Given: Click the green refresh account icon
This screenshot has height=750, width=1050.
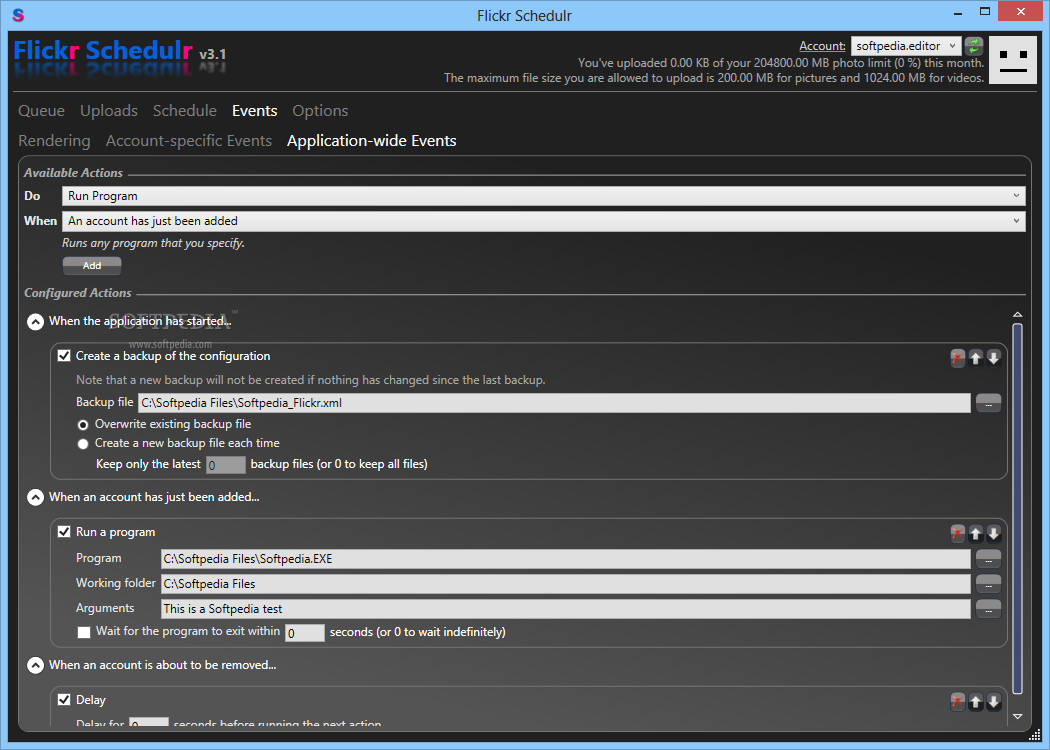Looking at the screenshot, I should tap(974, 46).
